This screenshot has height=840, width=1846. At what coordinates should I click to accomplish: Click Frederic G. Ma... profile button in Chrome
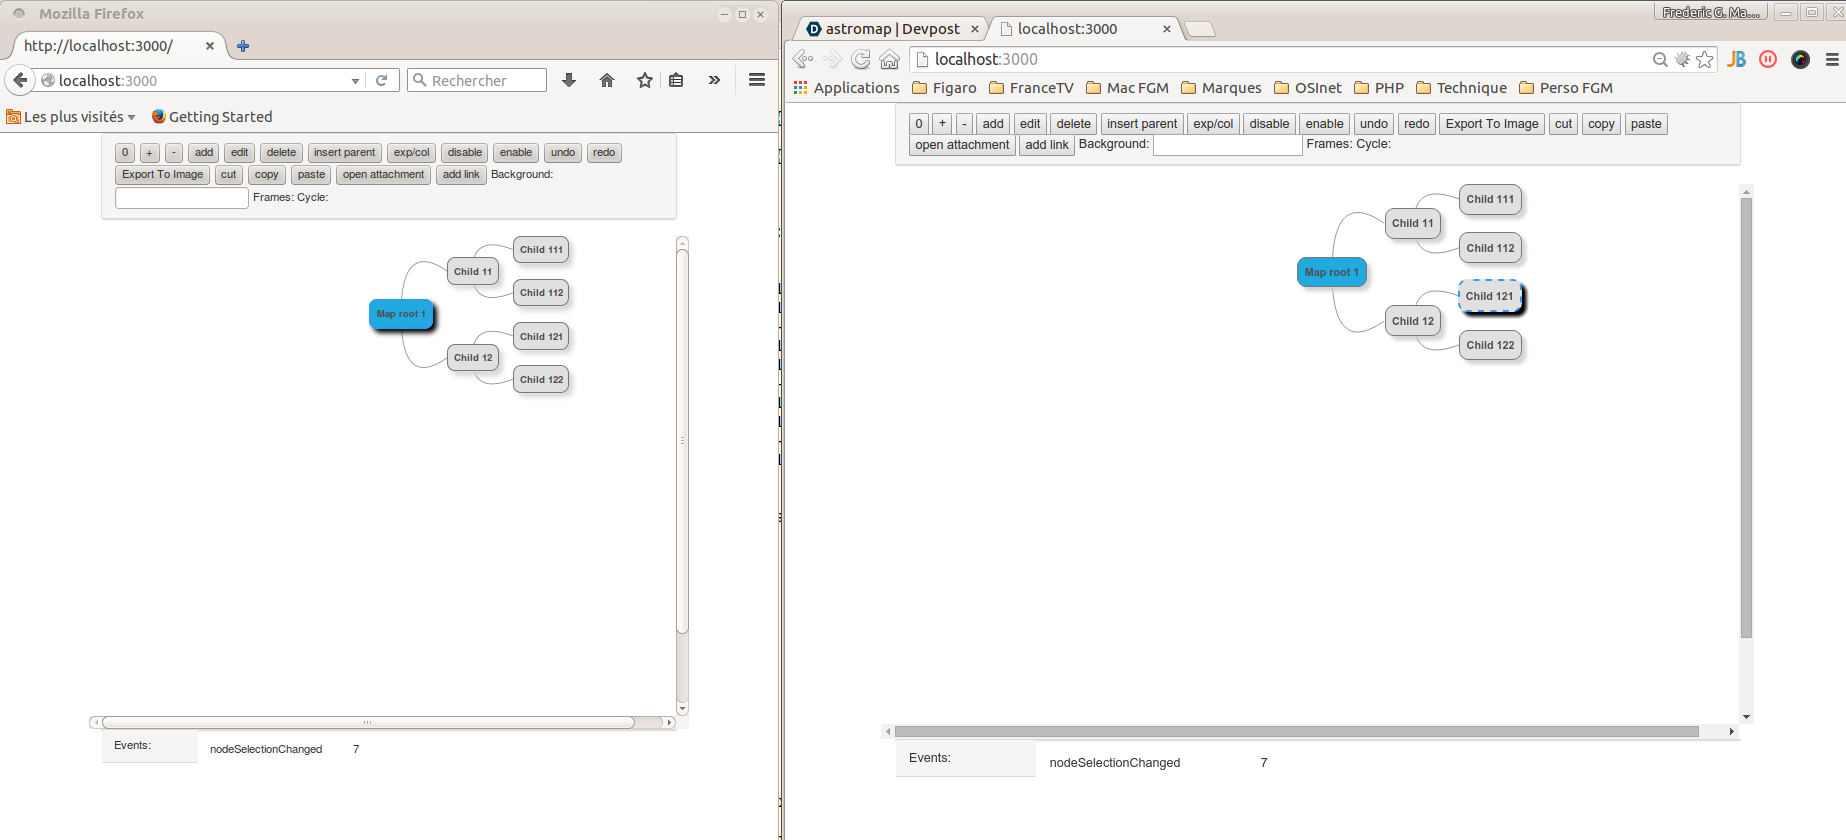(1711, 12)
